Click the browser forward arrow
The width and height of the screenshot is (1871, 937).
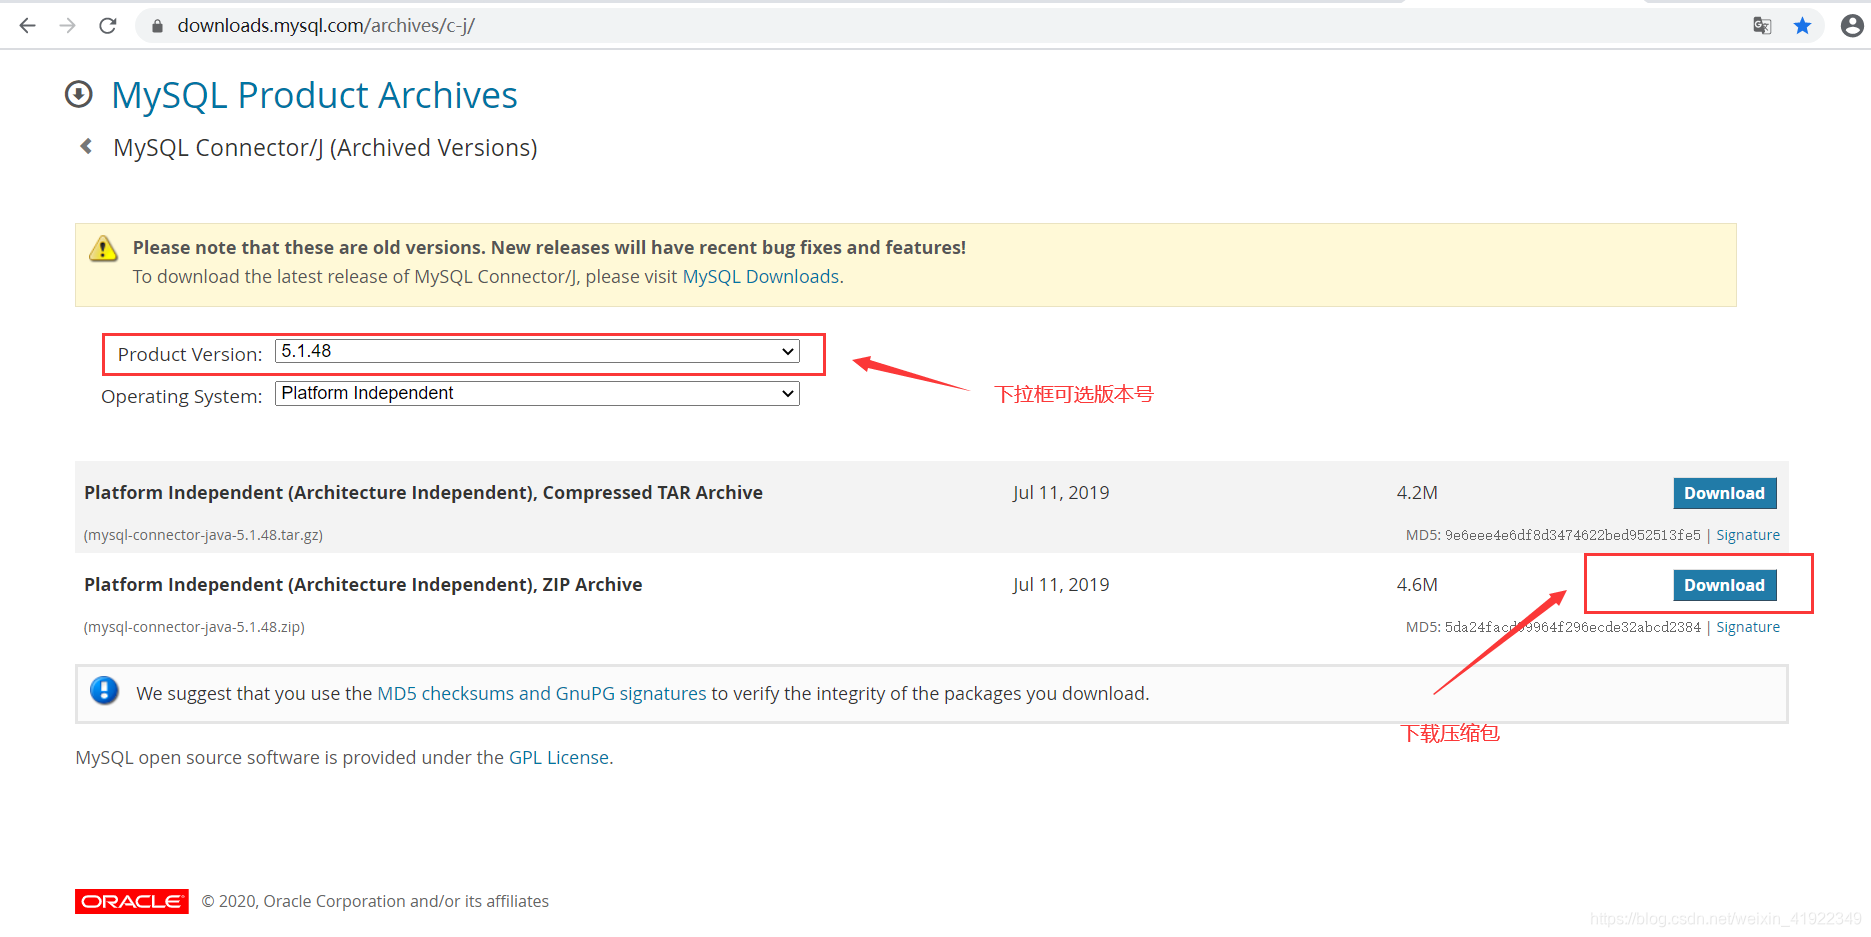68,26
